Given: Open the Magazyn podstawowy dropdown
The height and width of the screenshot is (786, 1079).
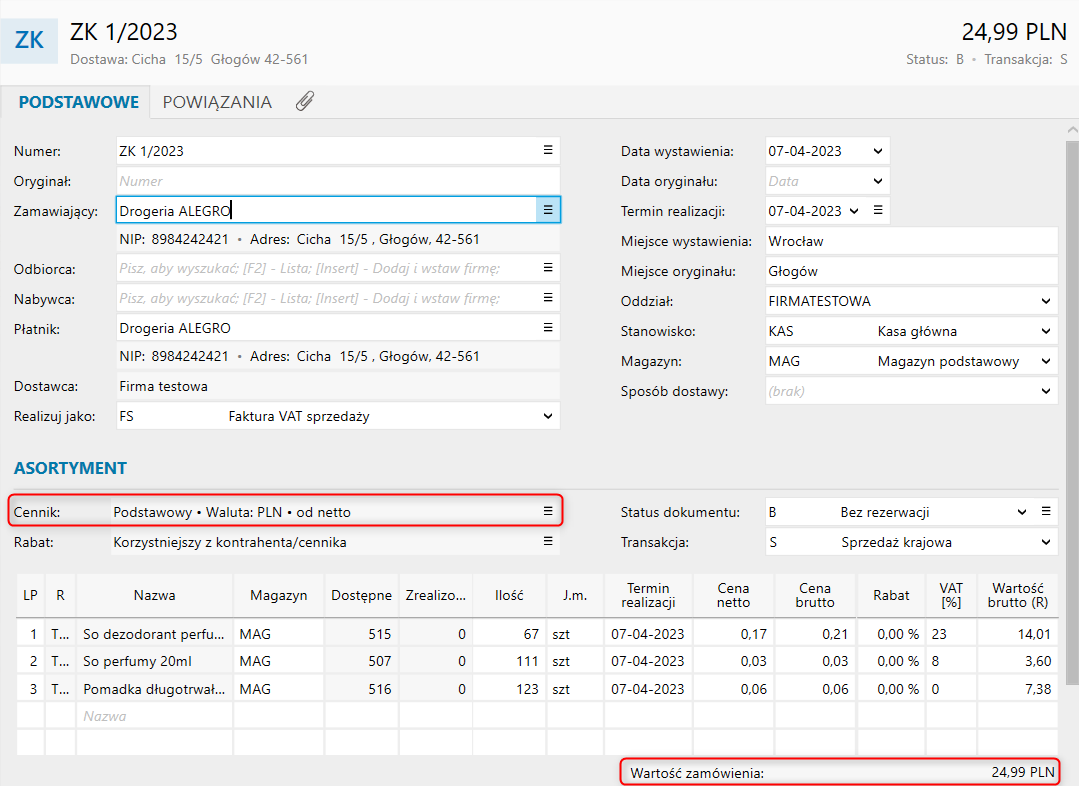Looking at the screenshot, I should pyautogui.click(x=1045, y=361).
